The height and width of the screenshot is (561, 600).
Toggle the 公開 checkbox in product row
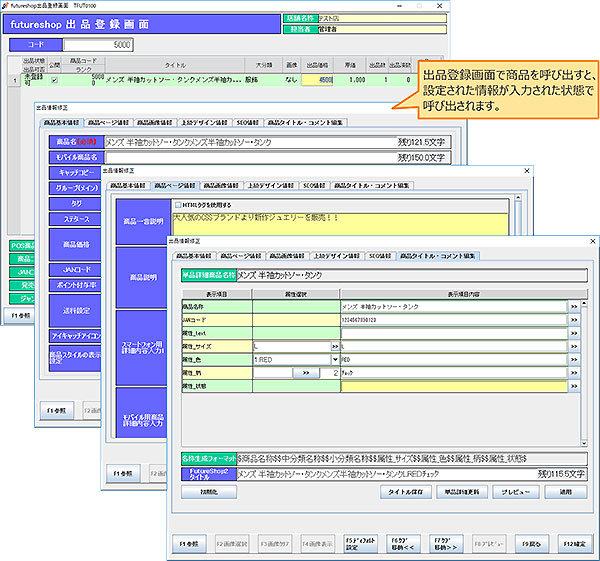click(55, 79)
